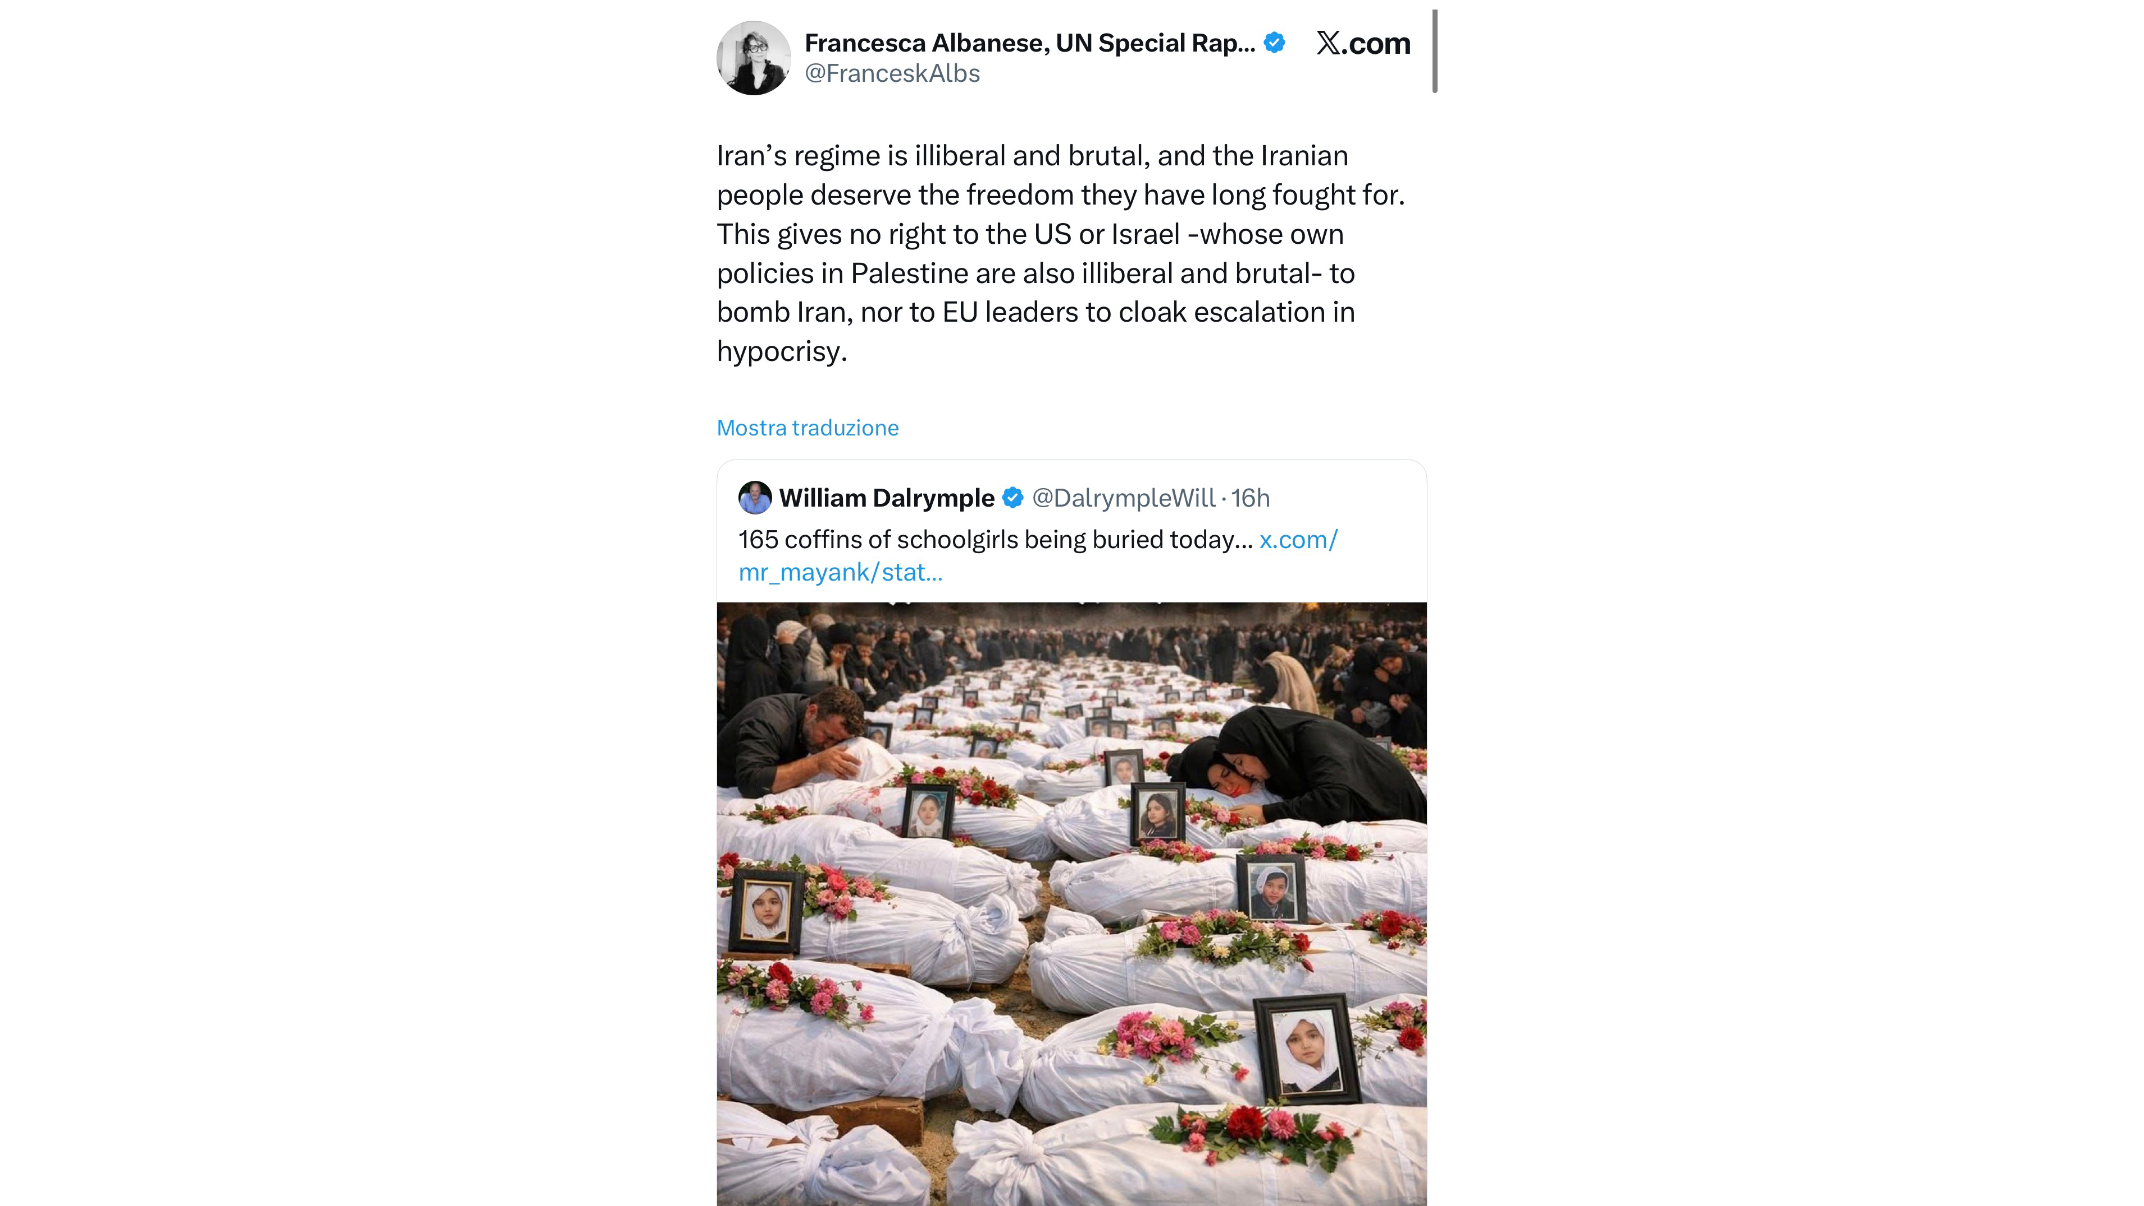The height and width of the screenshot is (1206, 2144).
Task: Click Mostra traduzione link
Action: pos(808,428)
